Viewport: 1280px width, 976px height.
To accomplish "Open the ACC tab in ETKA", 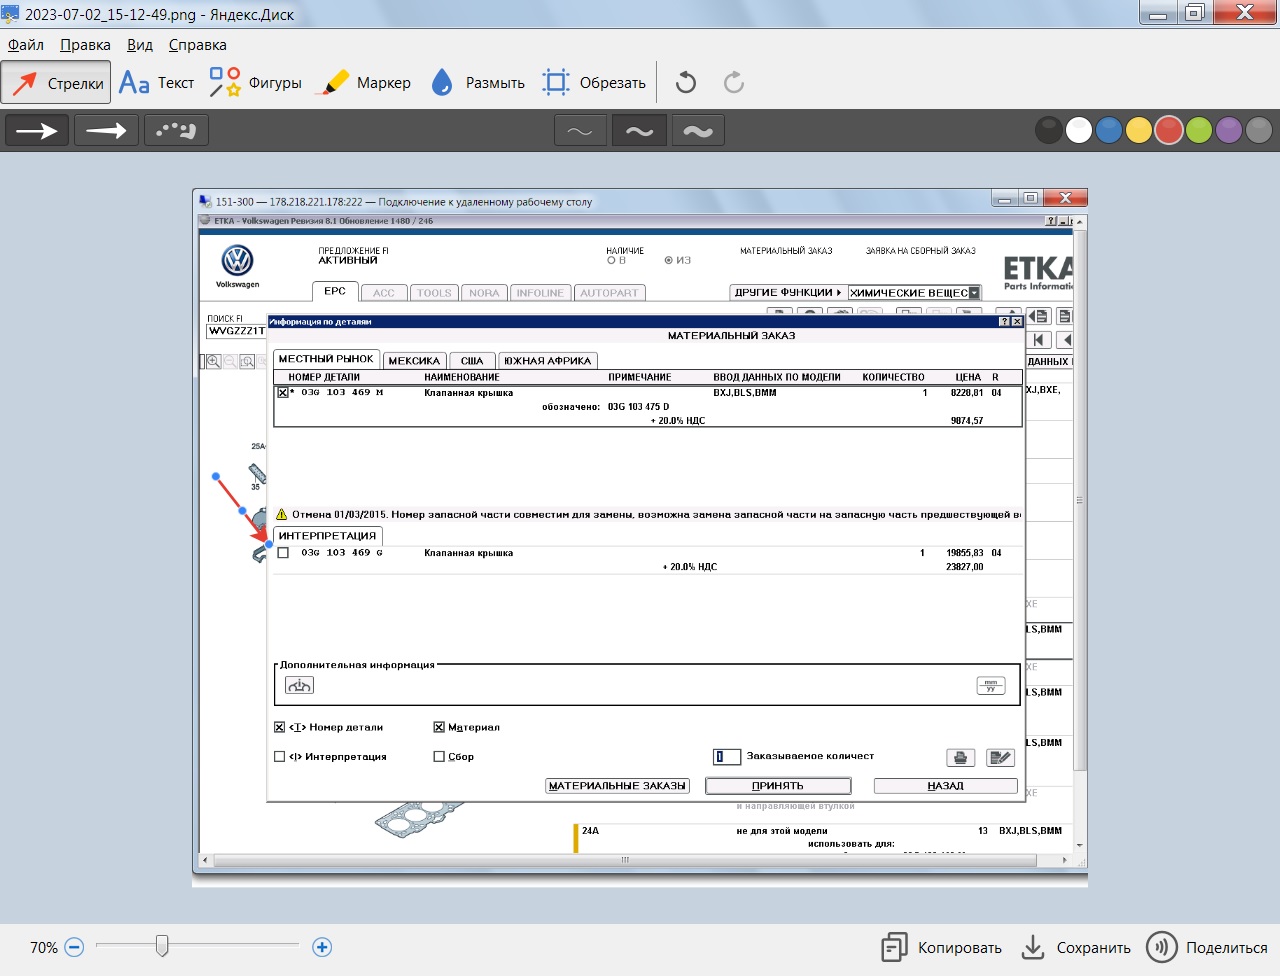I will coord(384,293).
